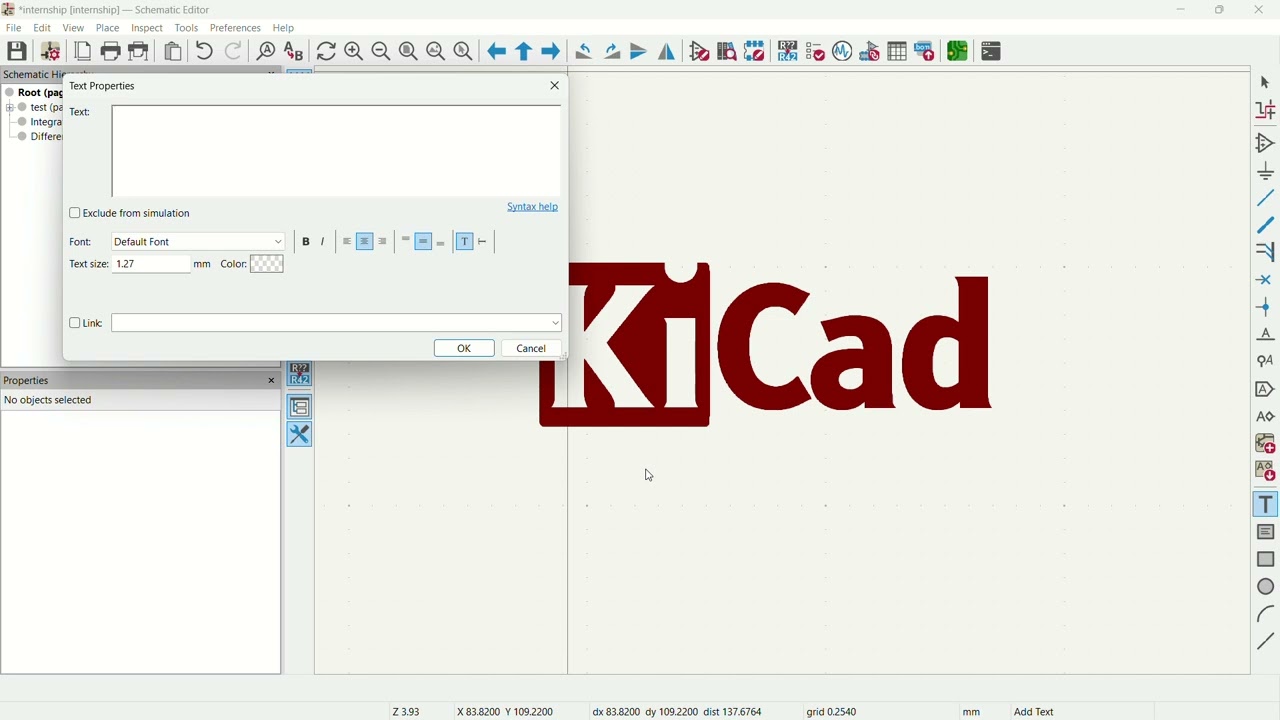Undo the last action
This screenshot has width=1280, height=720.
[x=204, y=52]
